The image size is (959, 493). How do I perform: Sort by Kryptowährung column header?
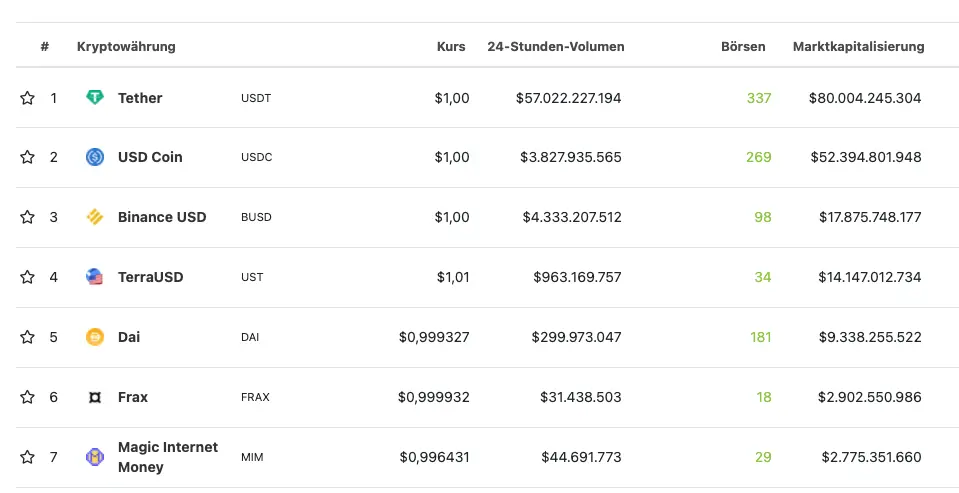[126, 46]
